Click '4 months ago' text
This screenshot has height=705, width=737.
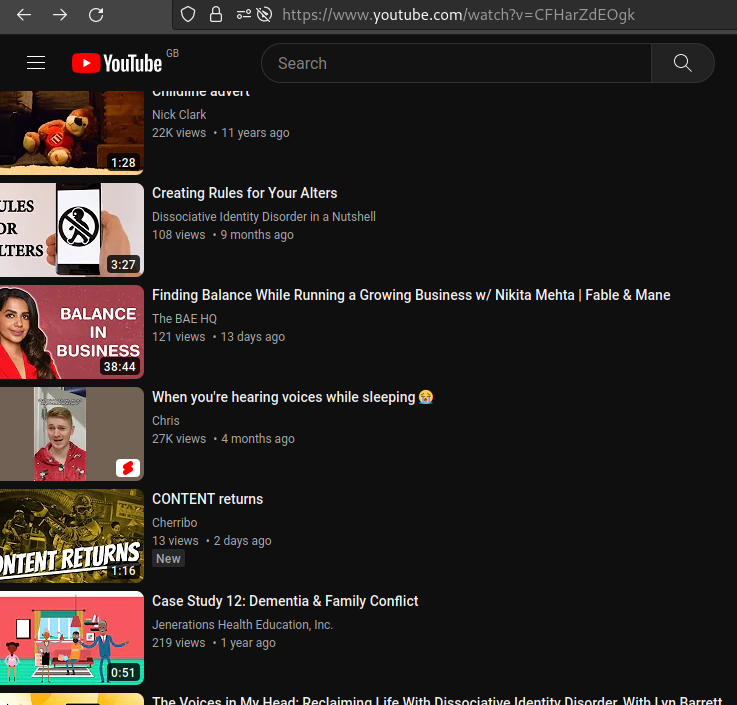(258, 439)
